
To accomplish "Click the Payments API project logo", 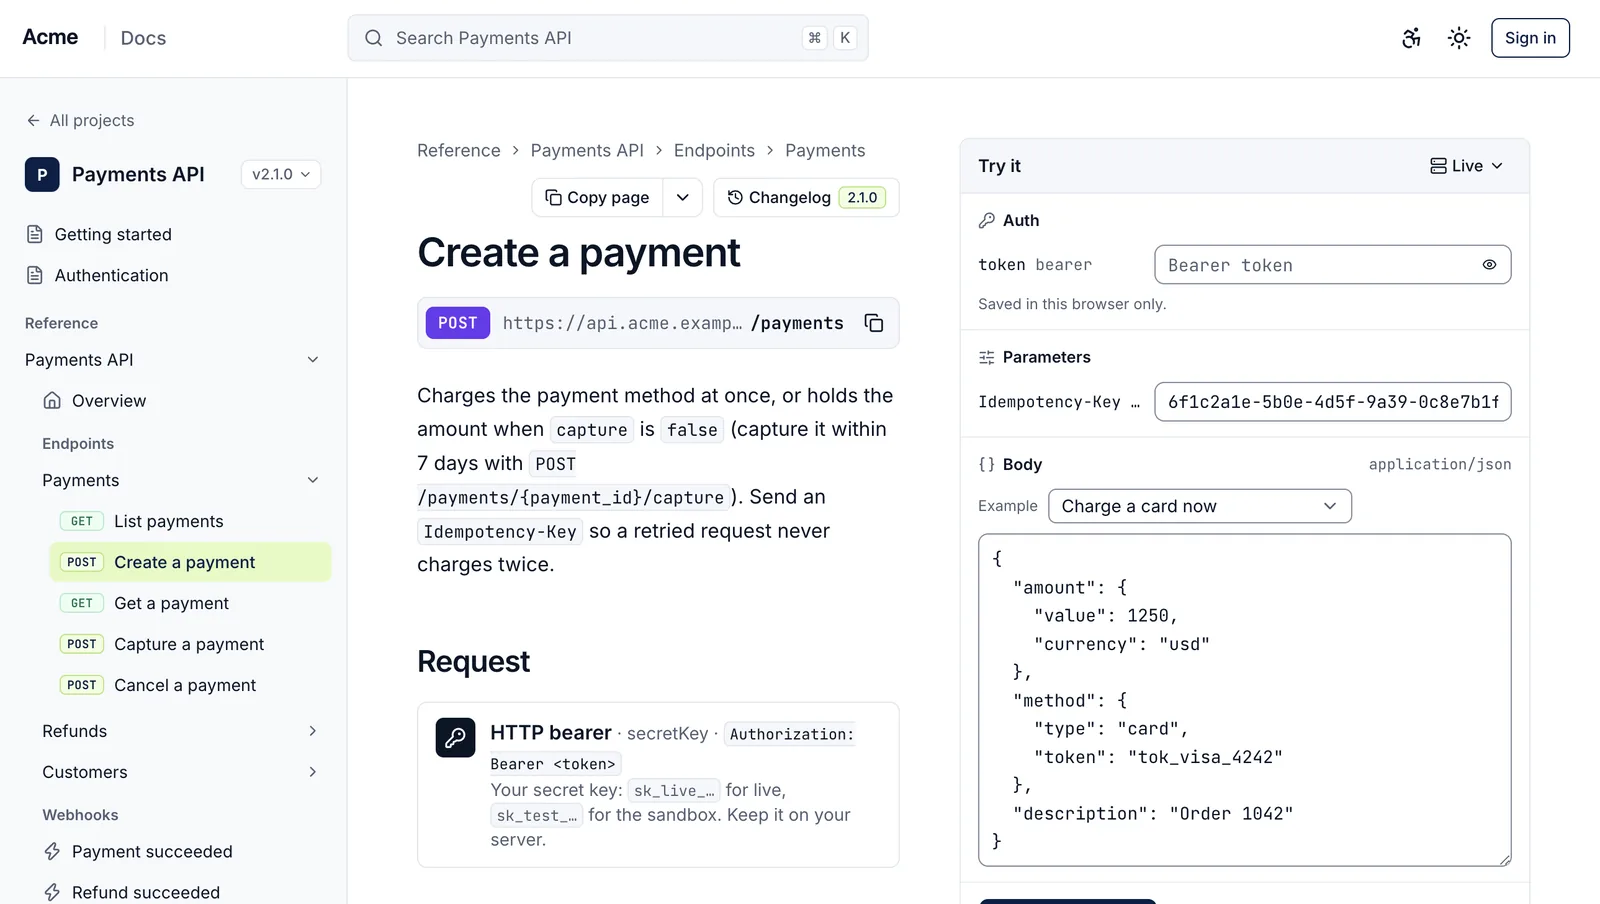I will (x=42, y=174).
